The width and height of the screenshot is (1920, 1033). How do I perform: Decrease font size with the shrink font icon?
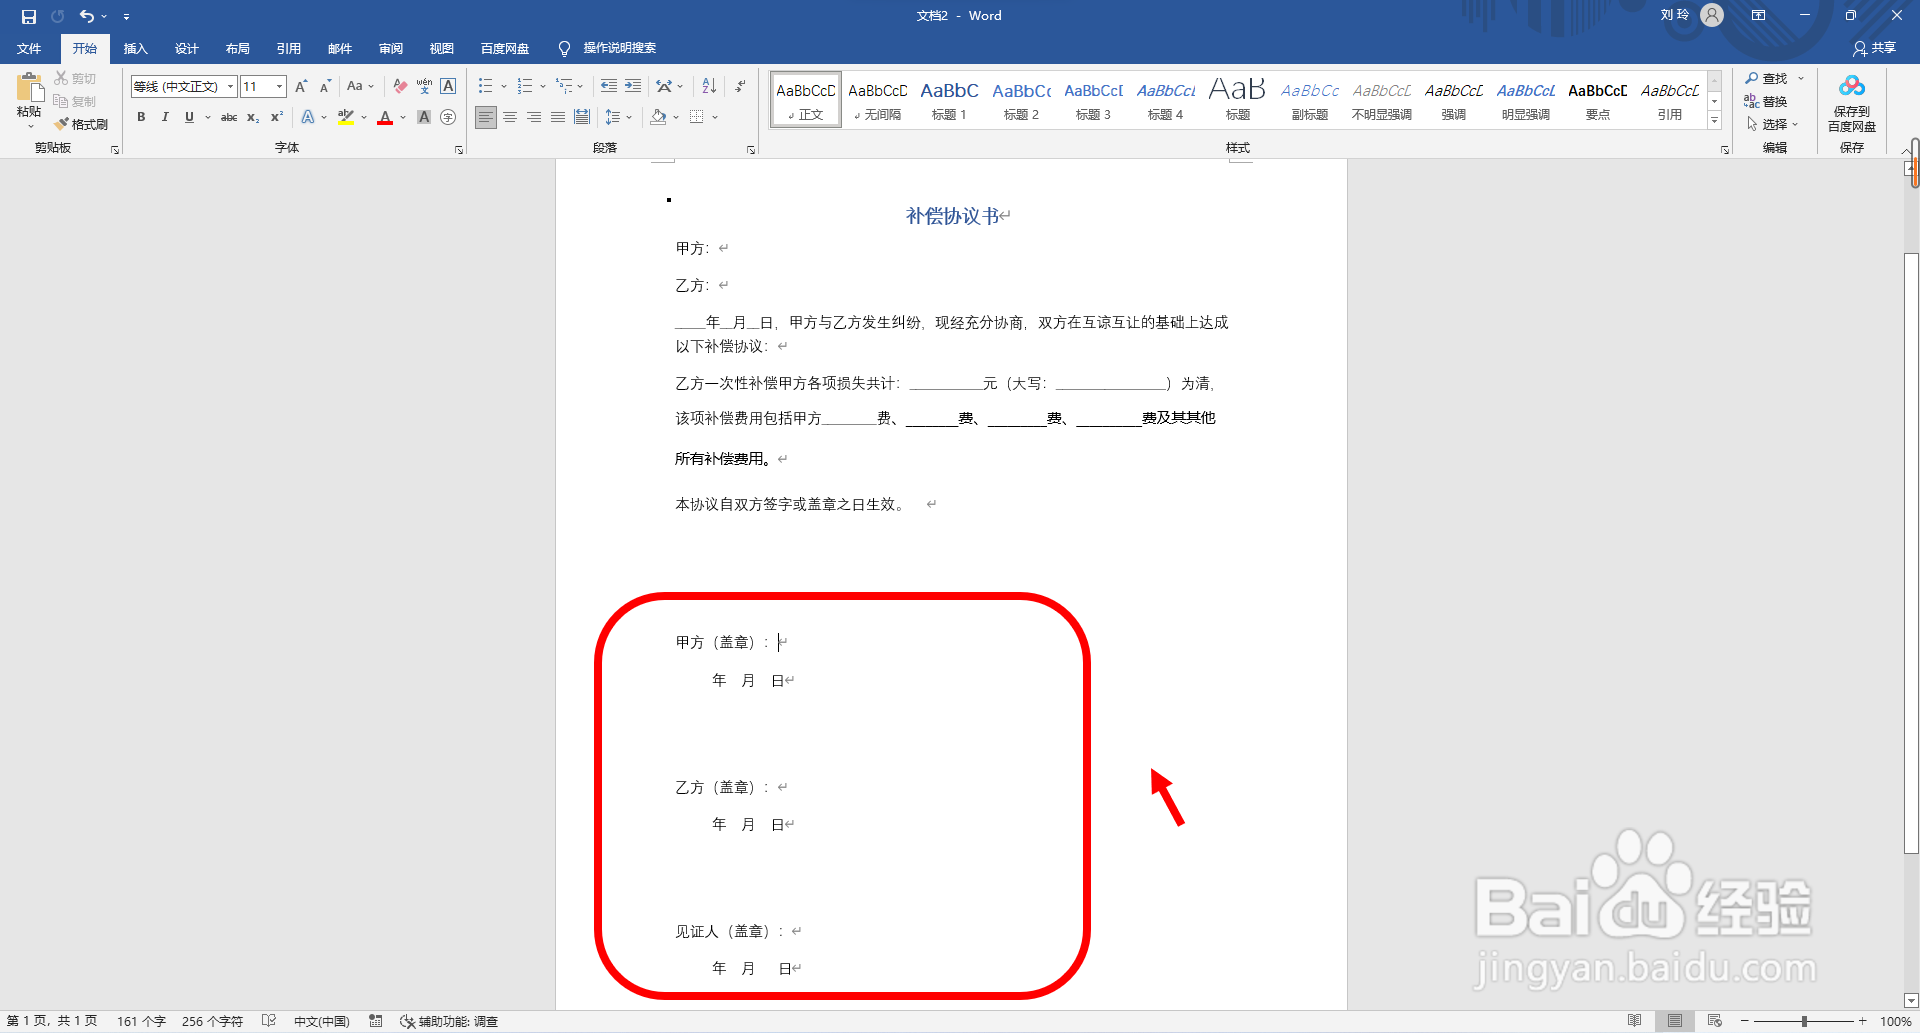(x=325, y=87)
